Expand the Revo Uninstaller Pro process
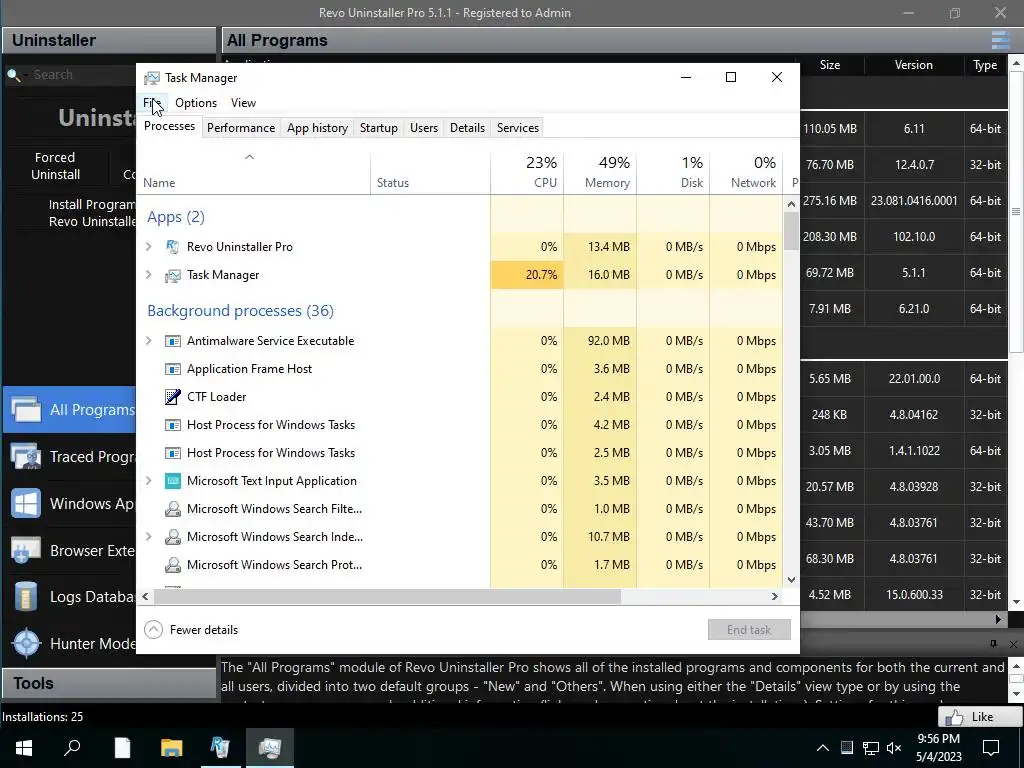The image size is (1024, 768). pyautogui.click(x=148, y=247)
